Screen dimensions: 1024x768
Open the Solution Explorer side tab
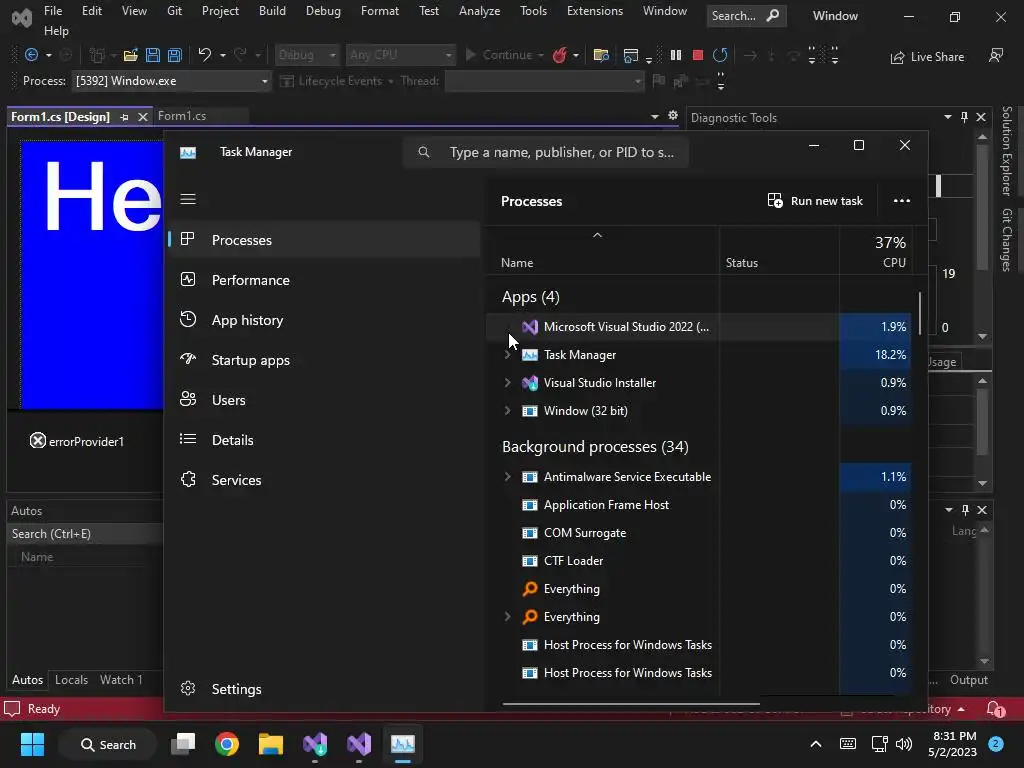[x=1007, y=152]
